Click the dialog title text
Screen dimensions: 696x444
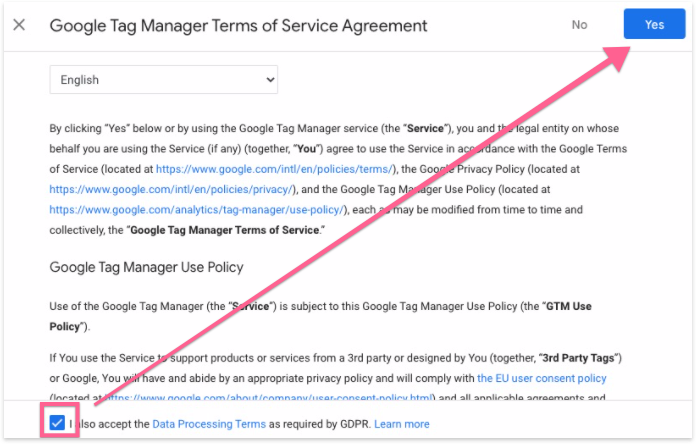click(x=238, y=26)
